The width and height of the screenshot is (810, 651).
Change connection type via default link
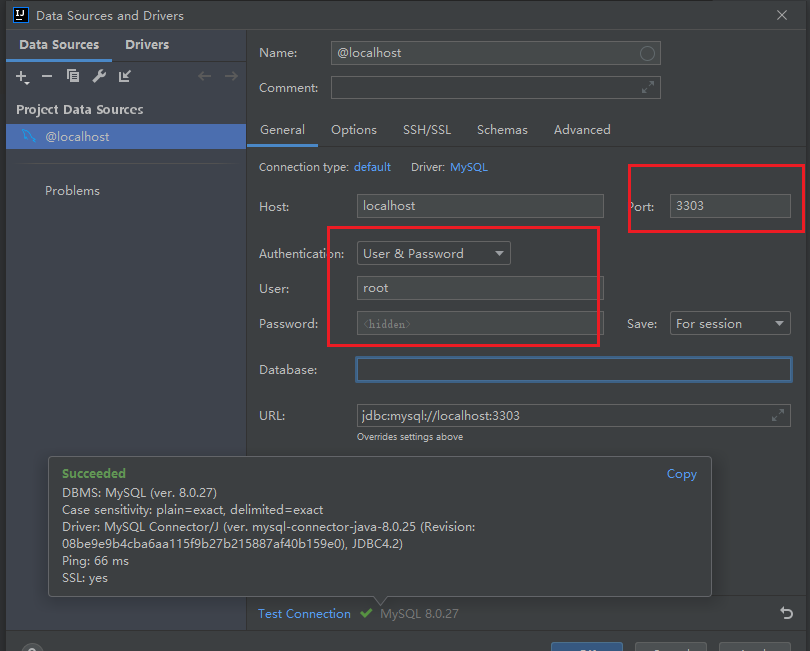tap(372, 167)
